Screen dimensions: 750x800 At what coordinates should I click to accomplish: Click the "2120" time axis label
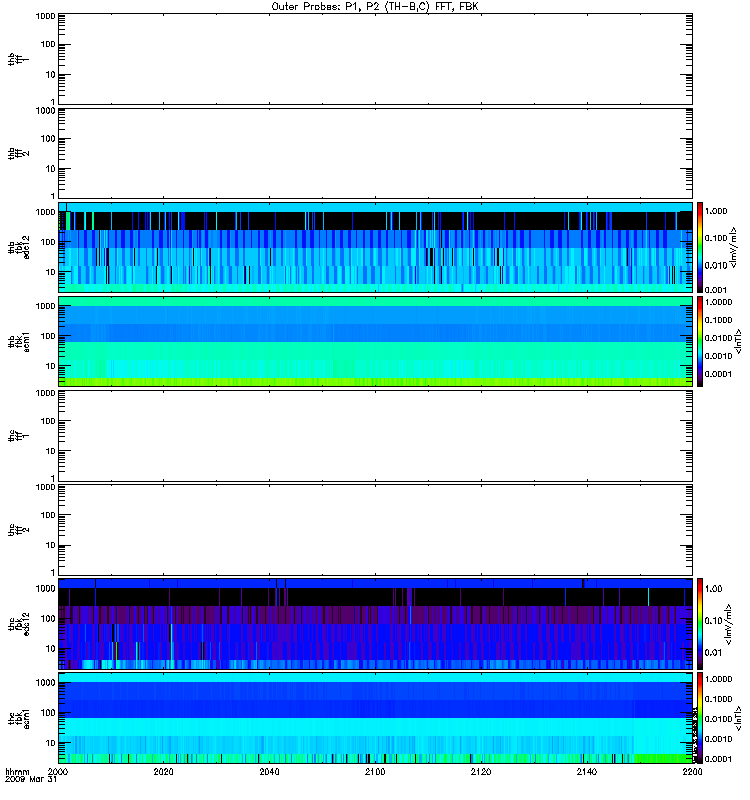click(x=481, y=772)
